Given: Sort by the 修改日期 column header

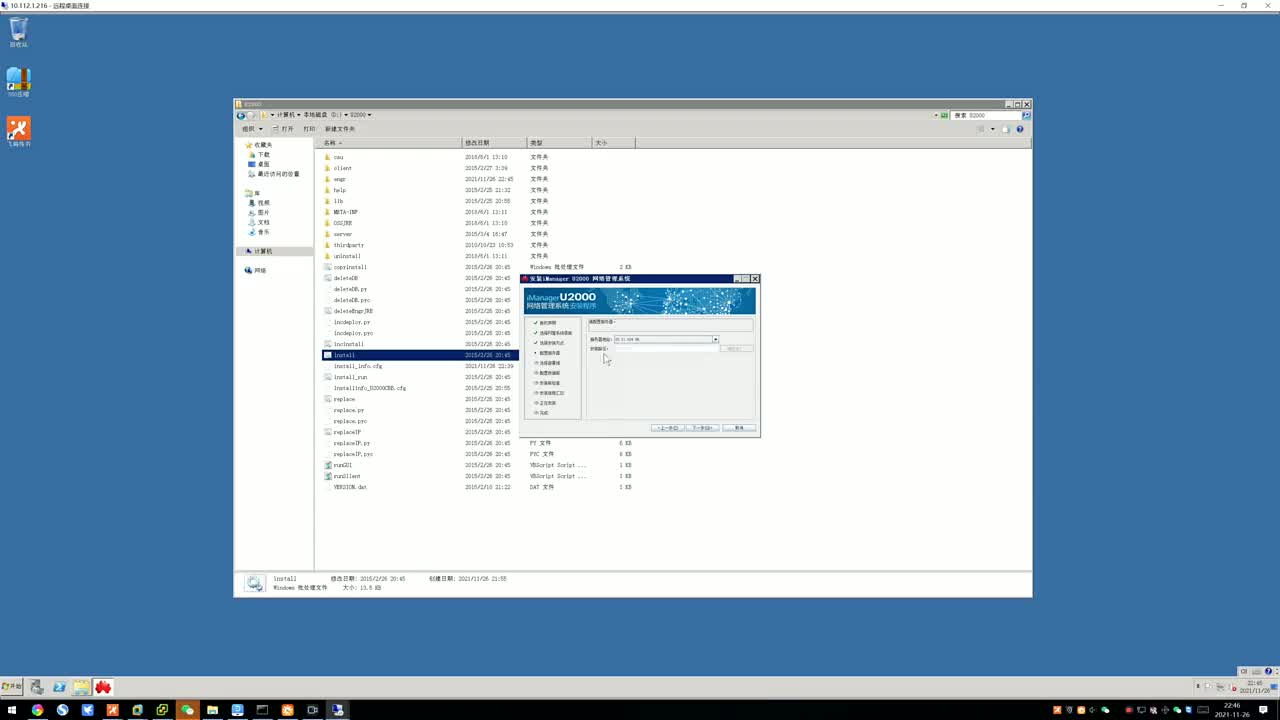Looking at the screenshot, I should coord(494,143).
